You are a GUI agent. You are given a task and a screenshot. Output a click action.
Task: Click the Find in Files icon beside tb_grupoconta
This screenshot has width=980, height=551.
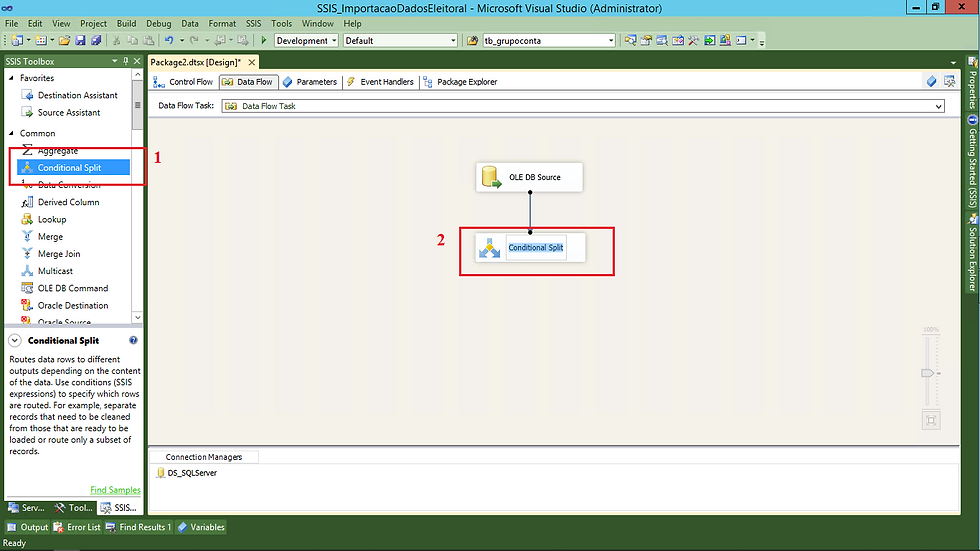click(472, 41)
